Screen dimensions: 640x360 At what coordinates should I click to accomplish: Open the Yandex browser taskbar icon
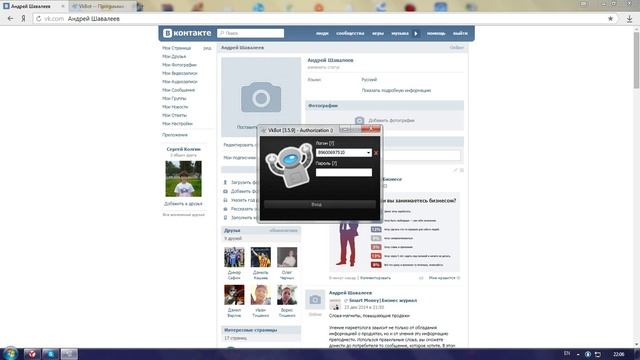click(32, 354)
